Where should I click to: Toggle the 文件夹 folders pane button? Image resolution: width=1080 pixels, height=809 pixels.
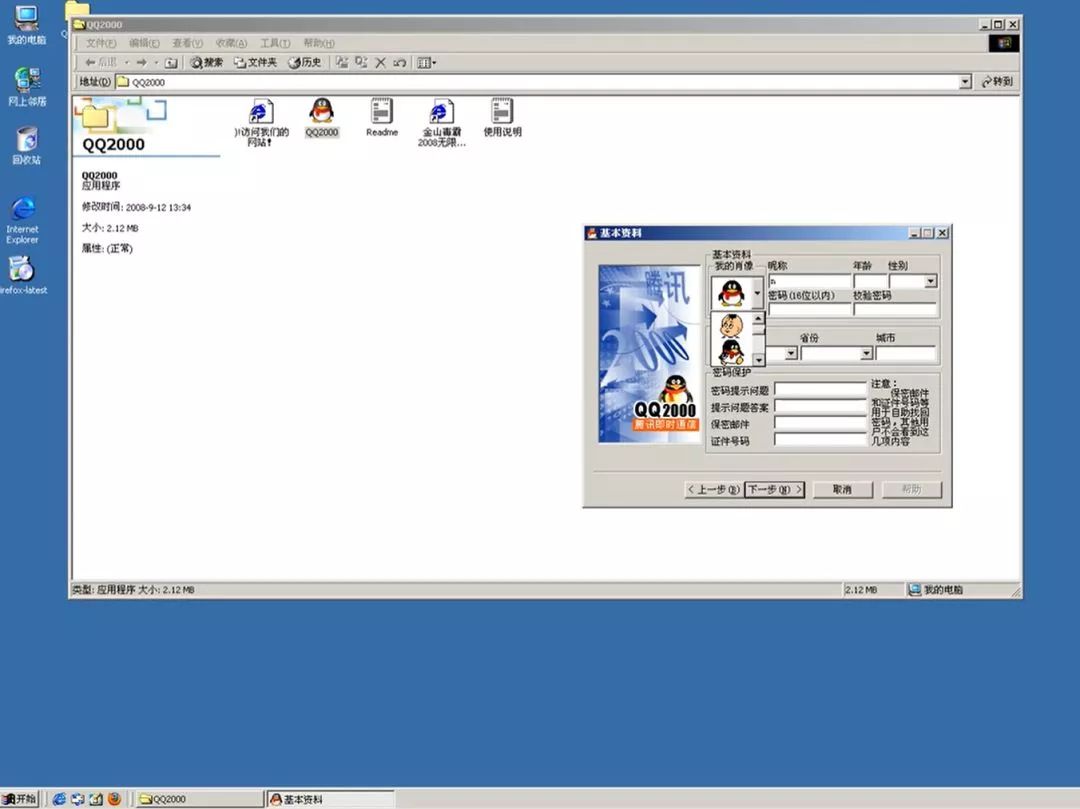255,63
